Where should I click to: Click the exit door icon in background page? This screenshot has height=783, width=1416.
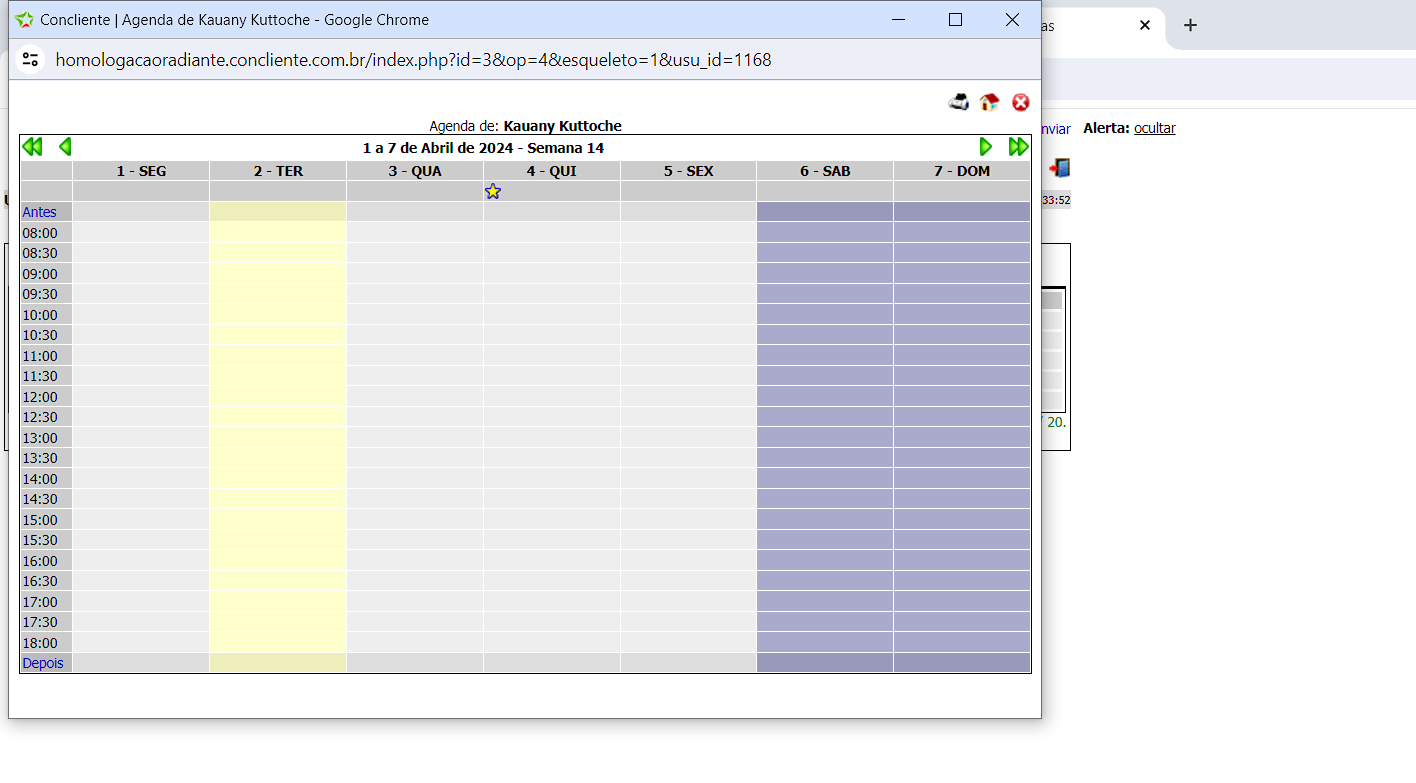tap(1059, 168)
